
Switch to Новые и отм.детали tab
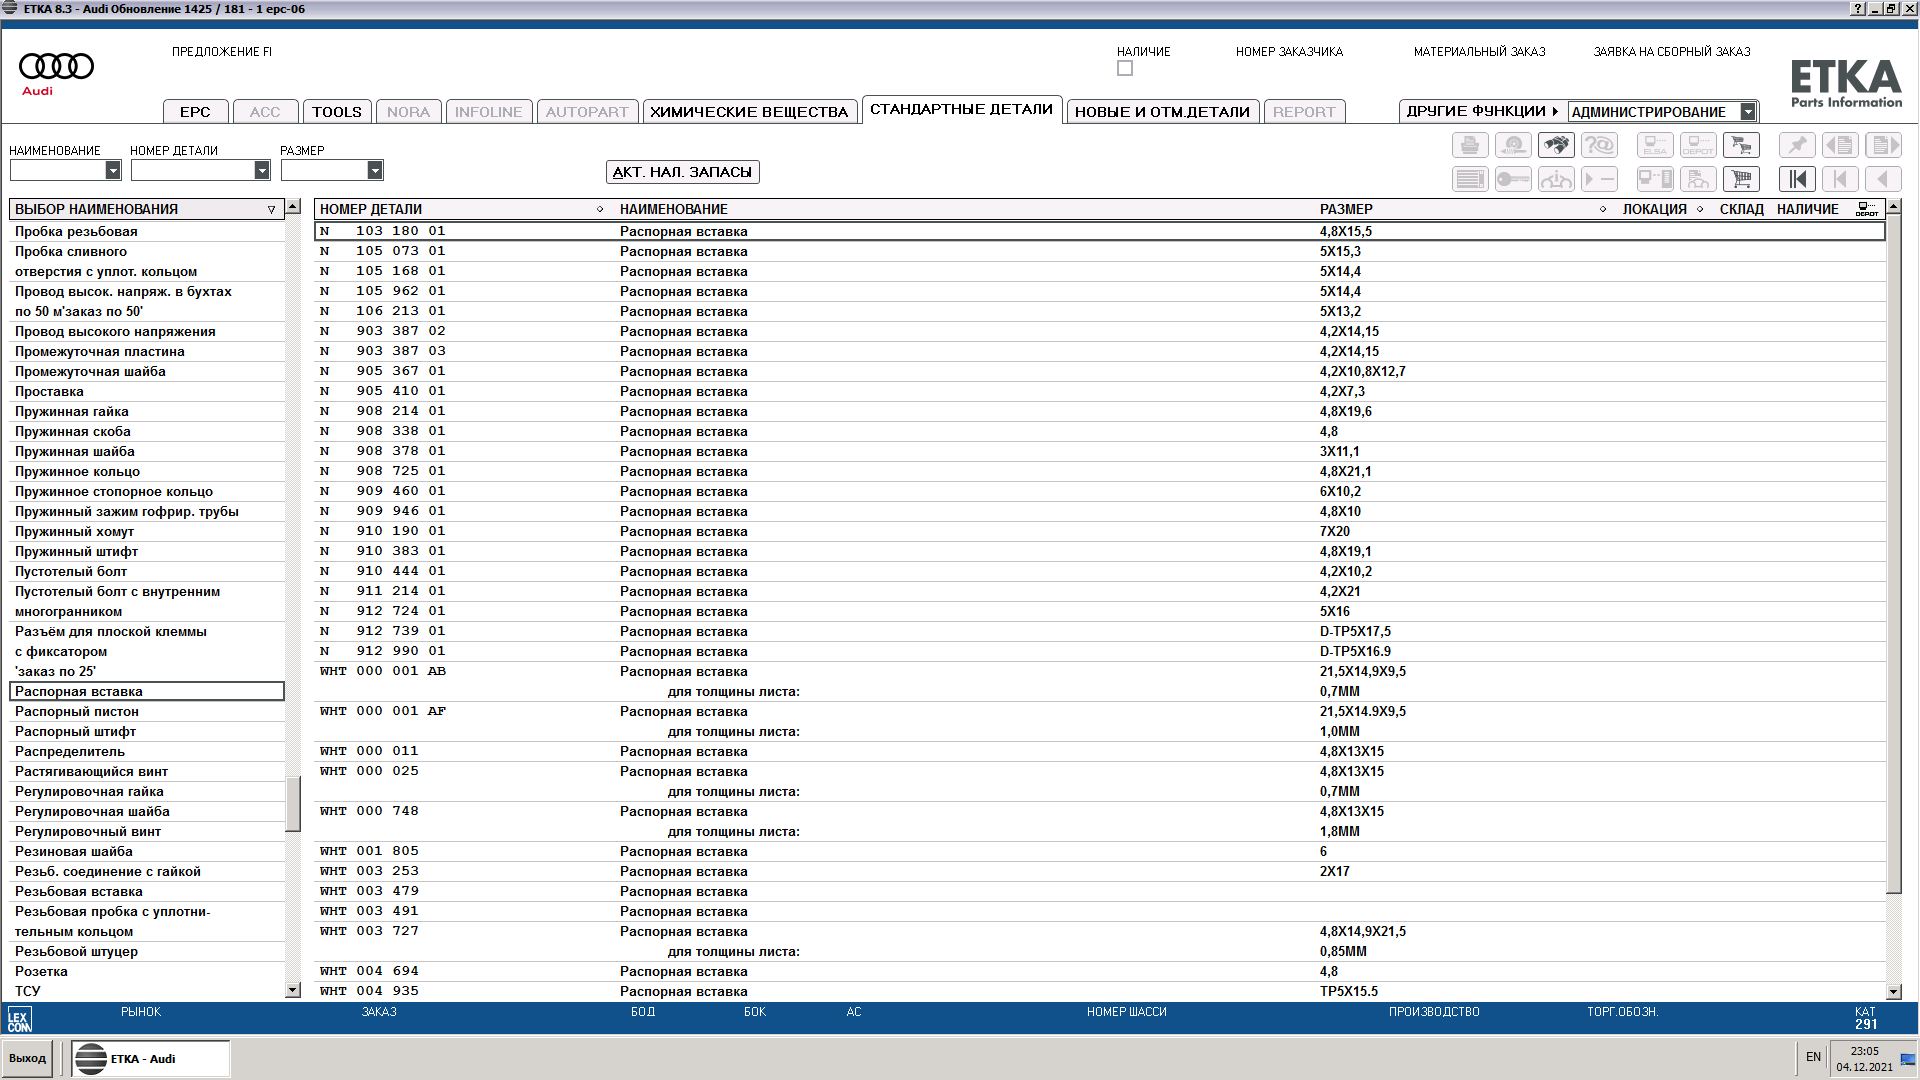pyautogui.click(x=1162, y=112)
